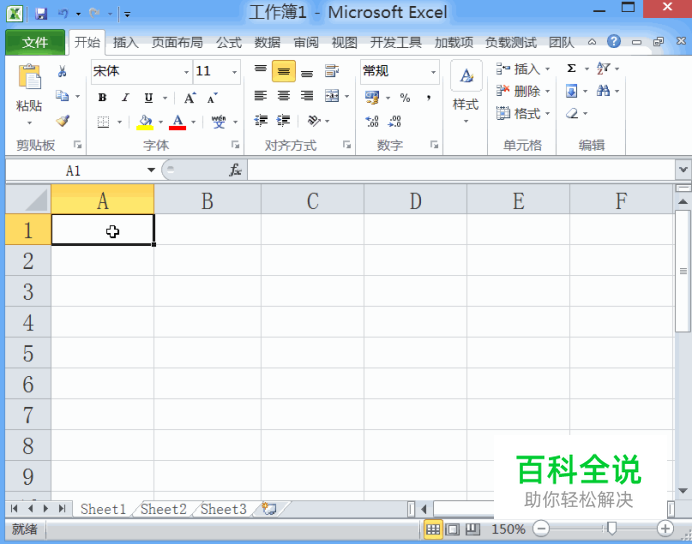Toggle middle vertical alignment
This screenshot has width=692, height=544.
(284, 71)
